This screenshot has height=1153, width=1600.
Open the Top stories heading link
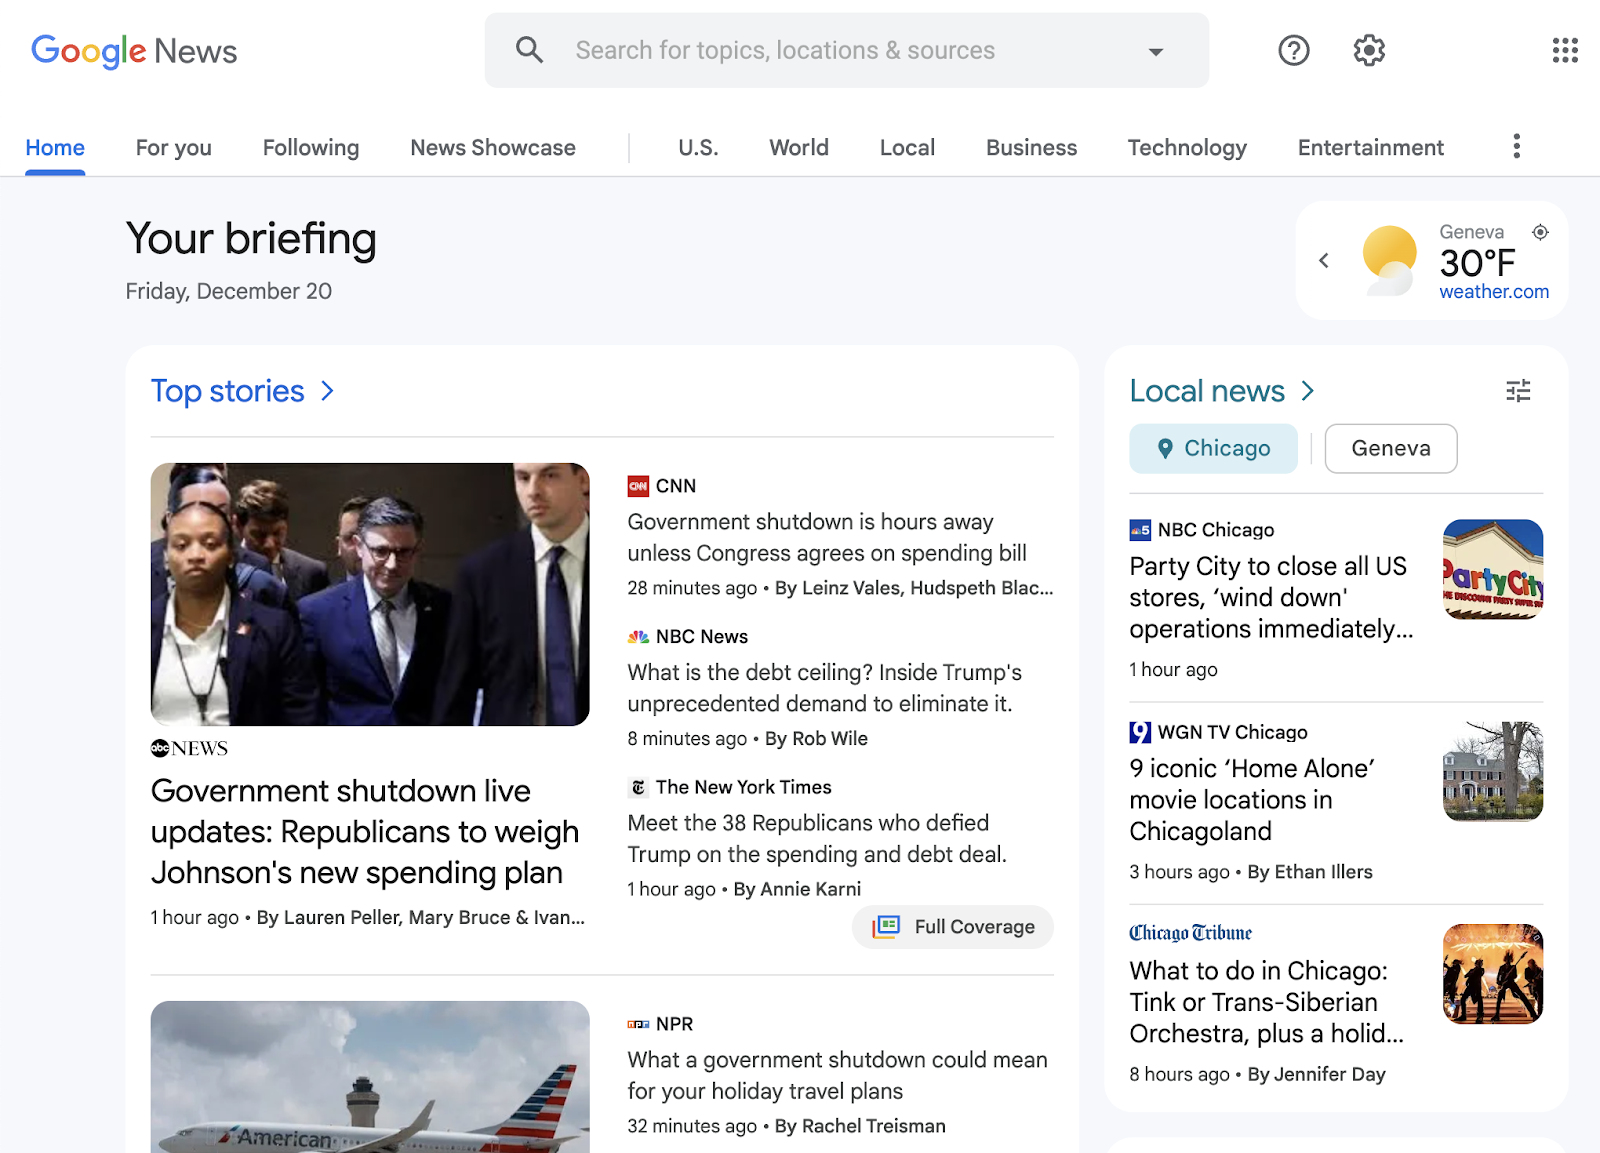pos(228,391)
